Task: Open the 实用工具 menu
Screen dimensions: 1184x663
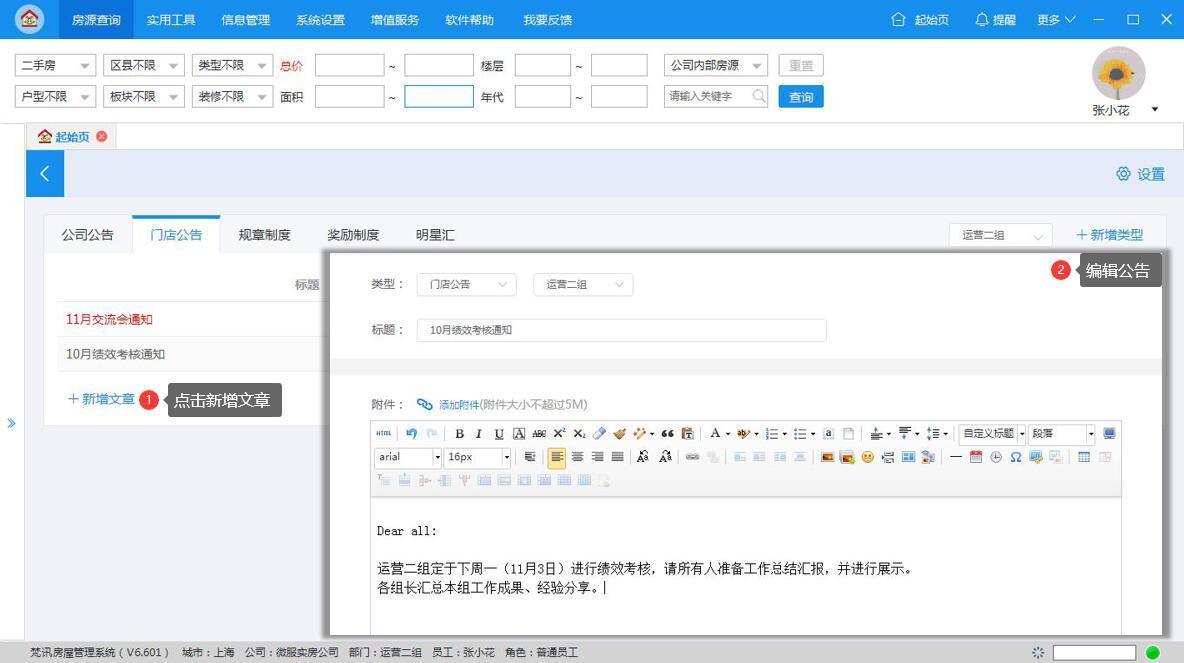Action: 170,19
